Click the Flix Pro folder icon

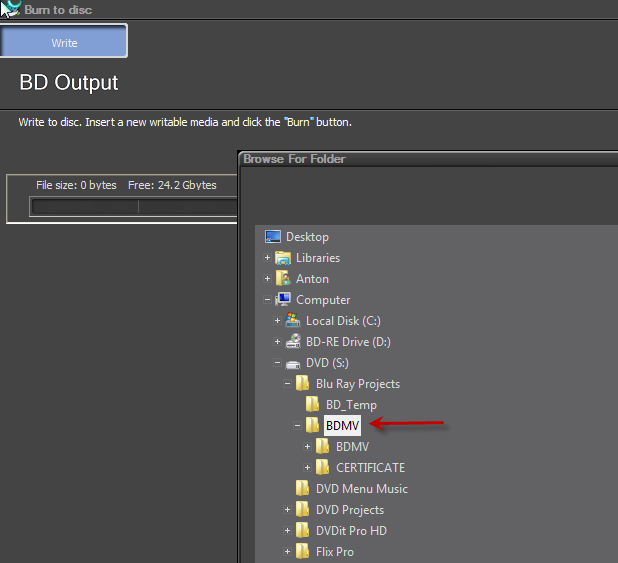tap(303, 551)
